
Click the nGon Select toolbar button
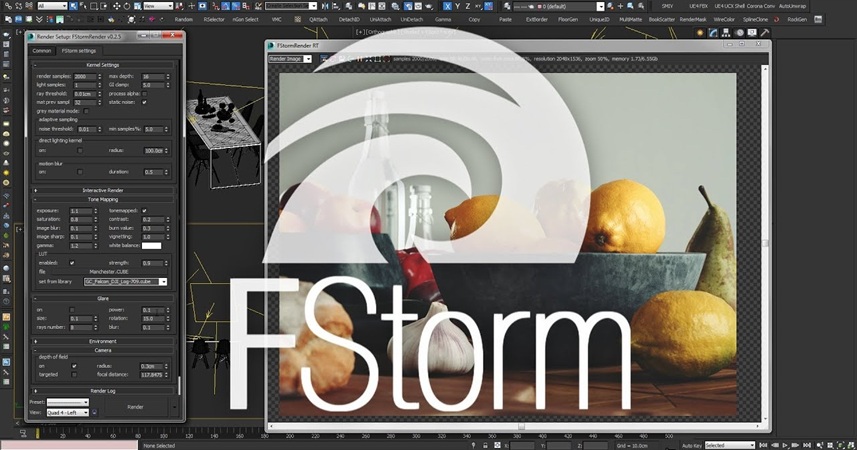245,19
